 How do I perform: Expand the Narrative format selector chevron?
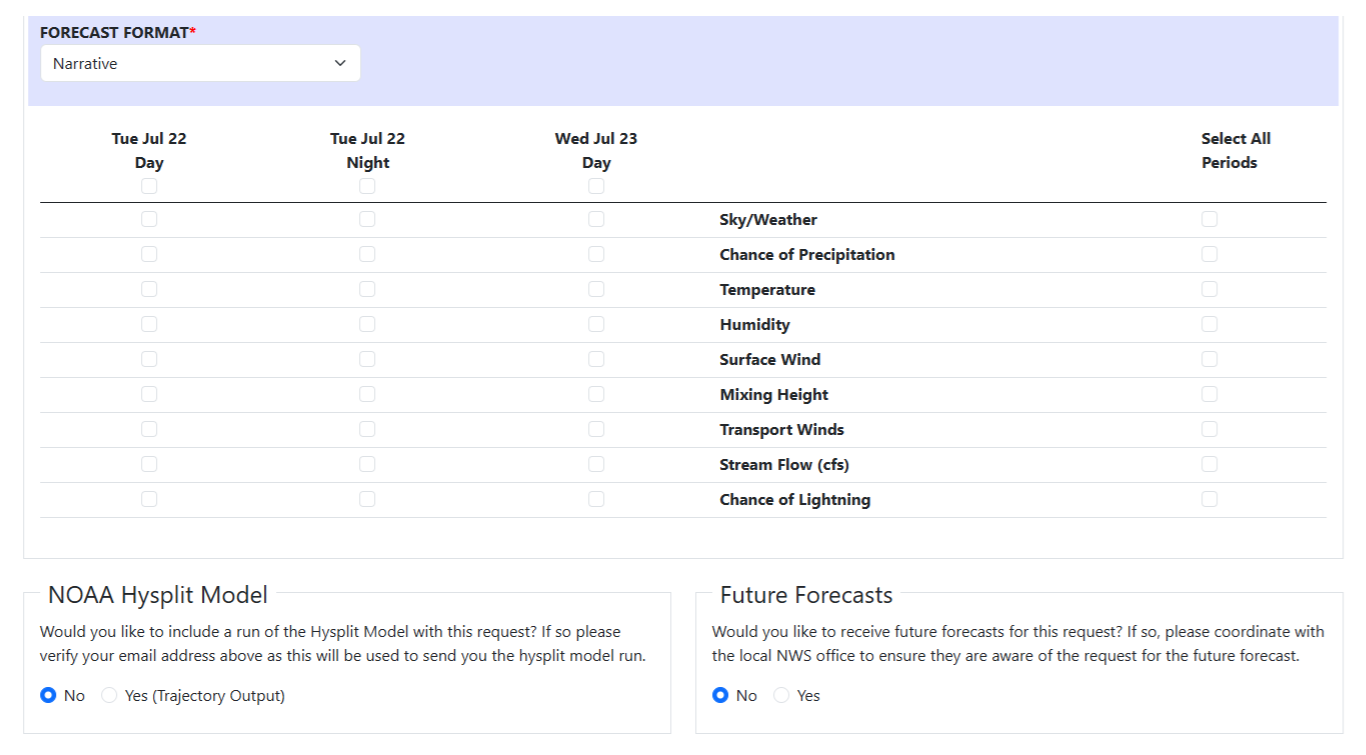click(x=338, y=62)
